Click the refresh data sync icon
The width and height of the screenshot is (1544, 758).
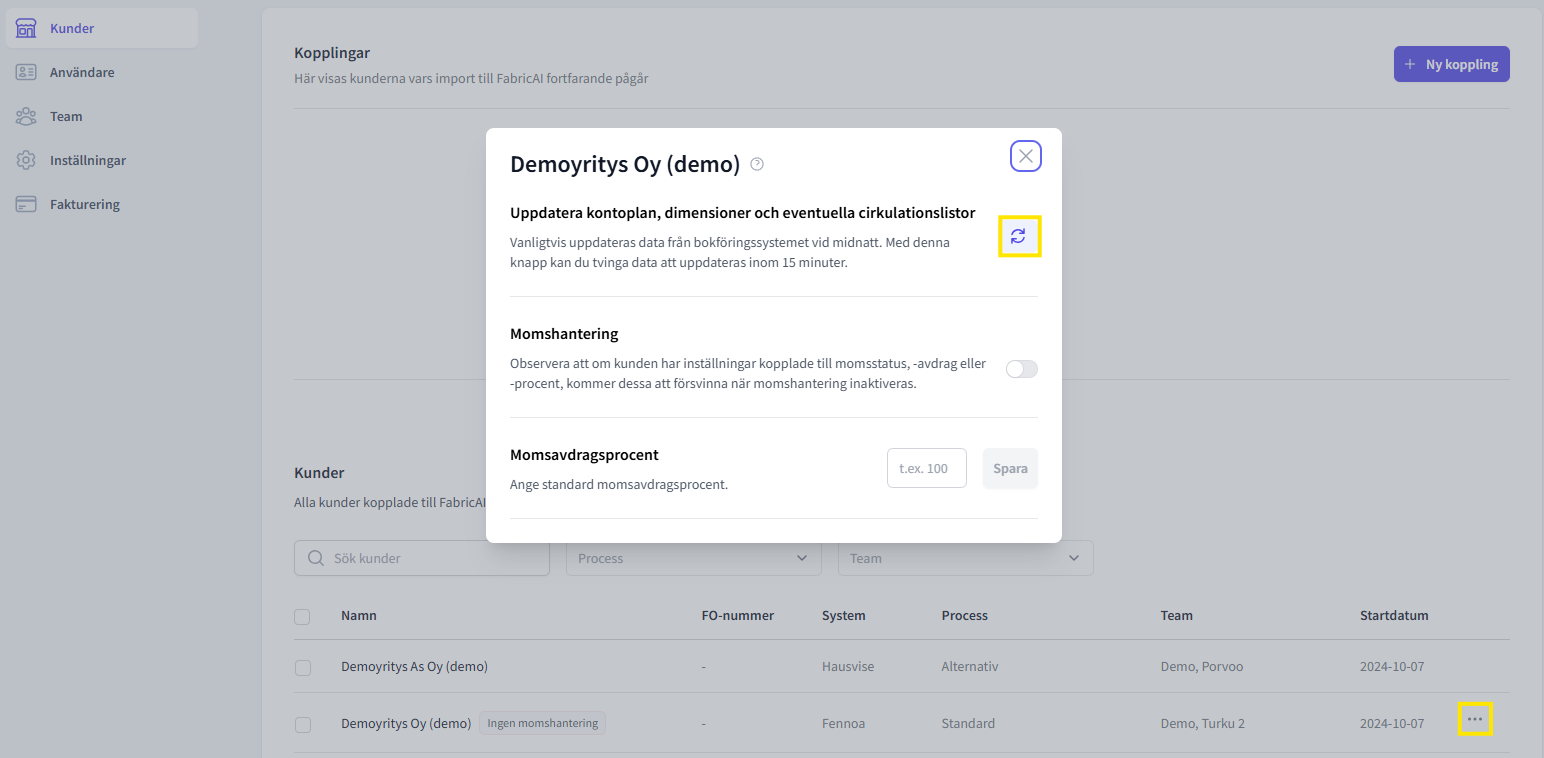coord(1018,236)
